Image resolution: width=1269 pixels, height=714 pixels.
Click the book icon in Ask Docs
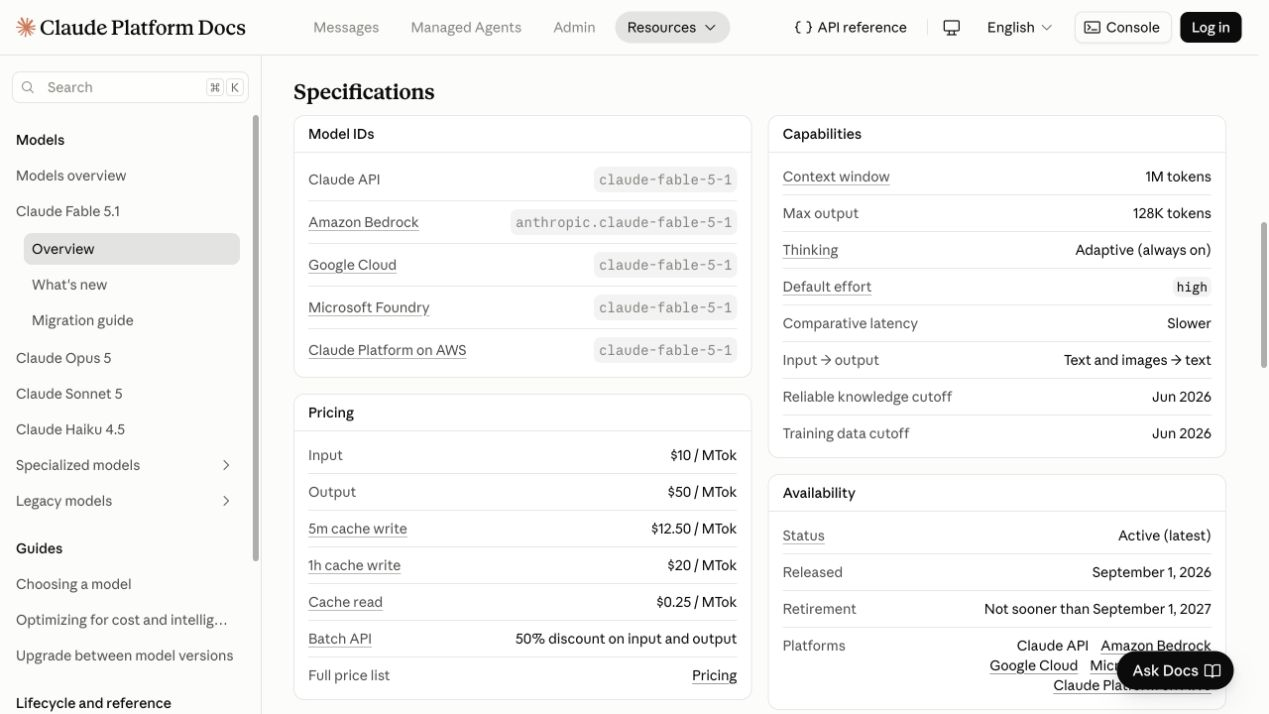pyautogui.click(x=1212, y=671)
